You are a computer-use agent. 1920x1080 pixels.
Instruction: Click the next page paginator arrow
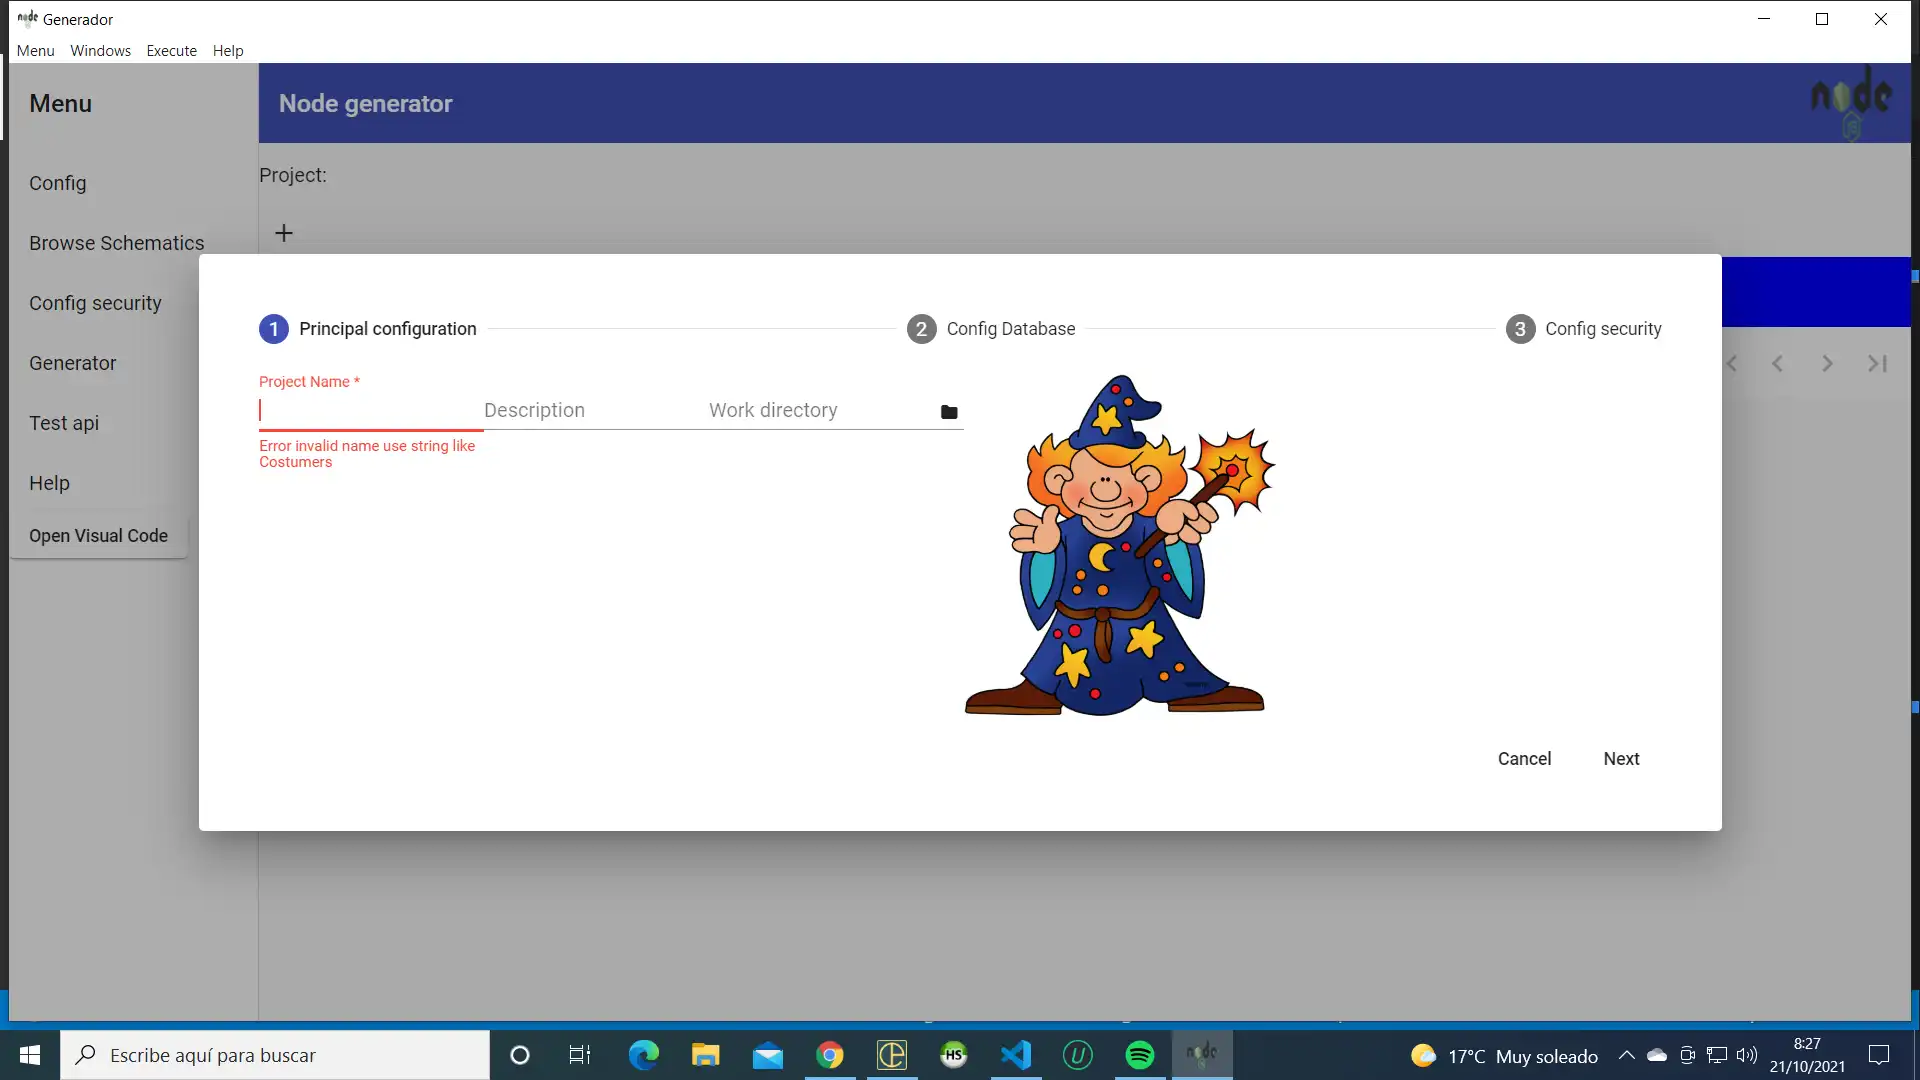coord(1827,364)
